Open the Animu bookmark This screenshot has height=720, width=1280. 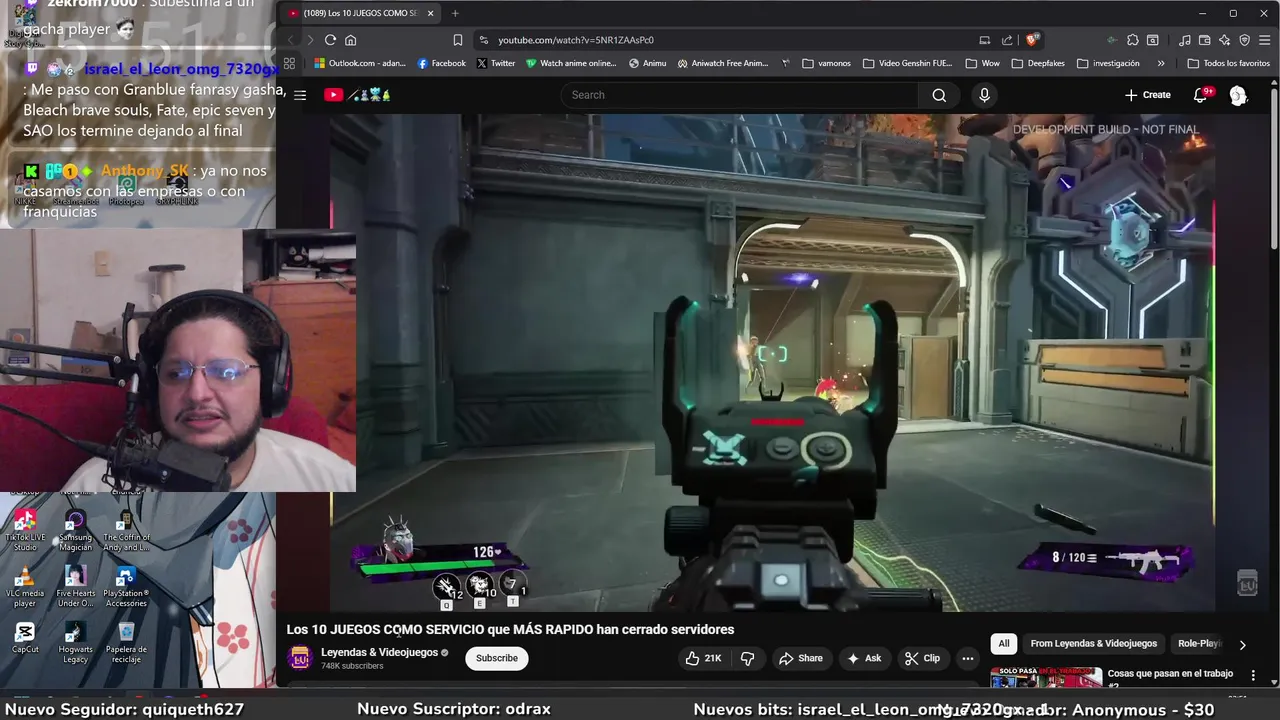647,63
